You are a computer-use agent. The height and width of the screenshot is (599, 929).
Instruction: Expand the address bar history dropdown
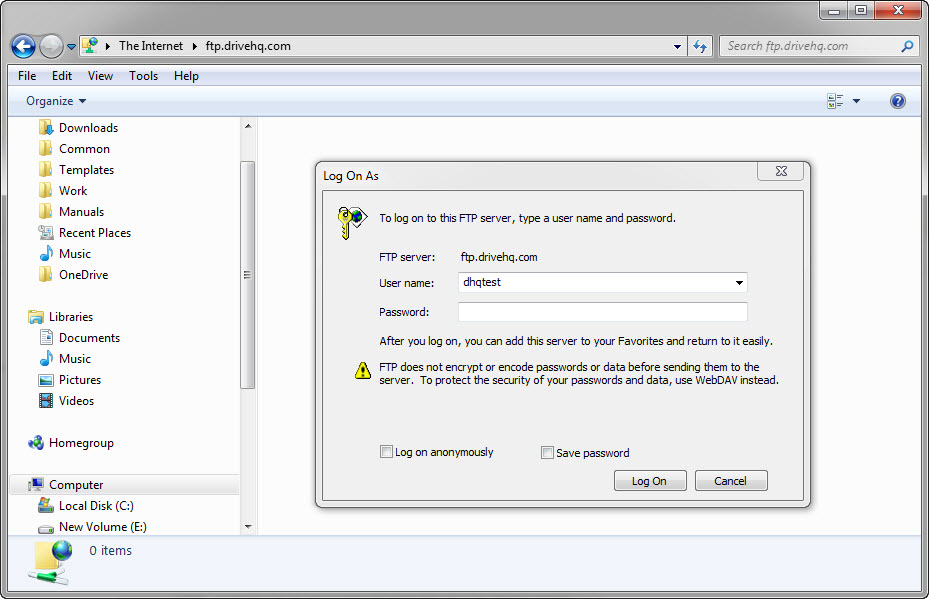click(678, 46)
